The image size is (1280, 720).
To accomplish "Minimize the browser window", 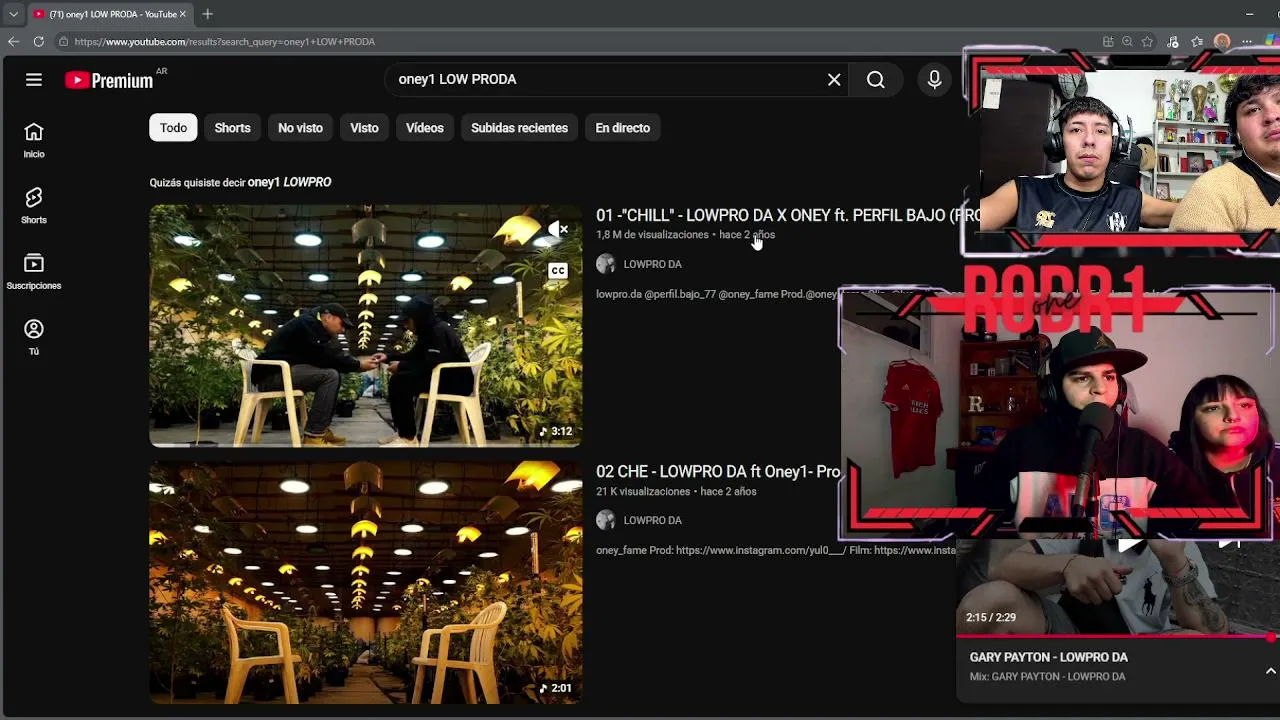I will [x=1249, y=14].
